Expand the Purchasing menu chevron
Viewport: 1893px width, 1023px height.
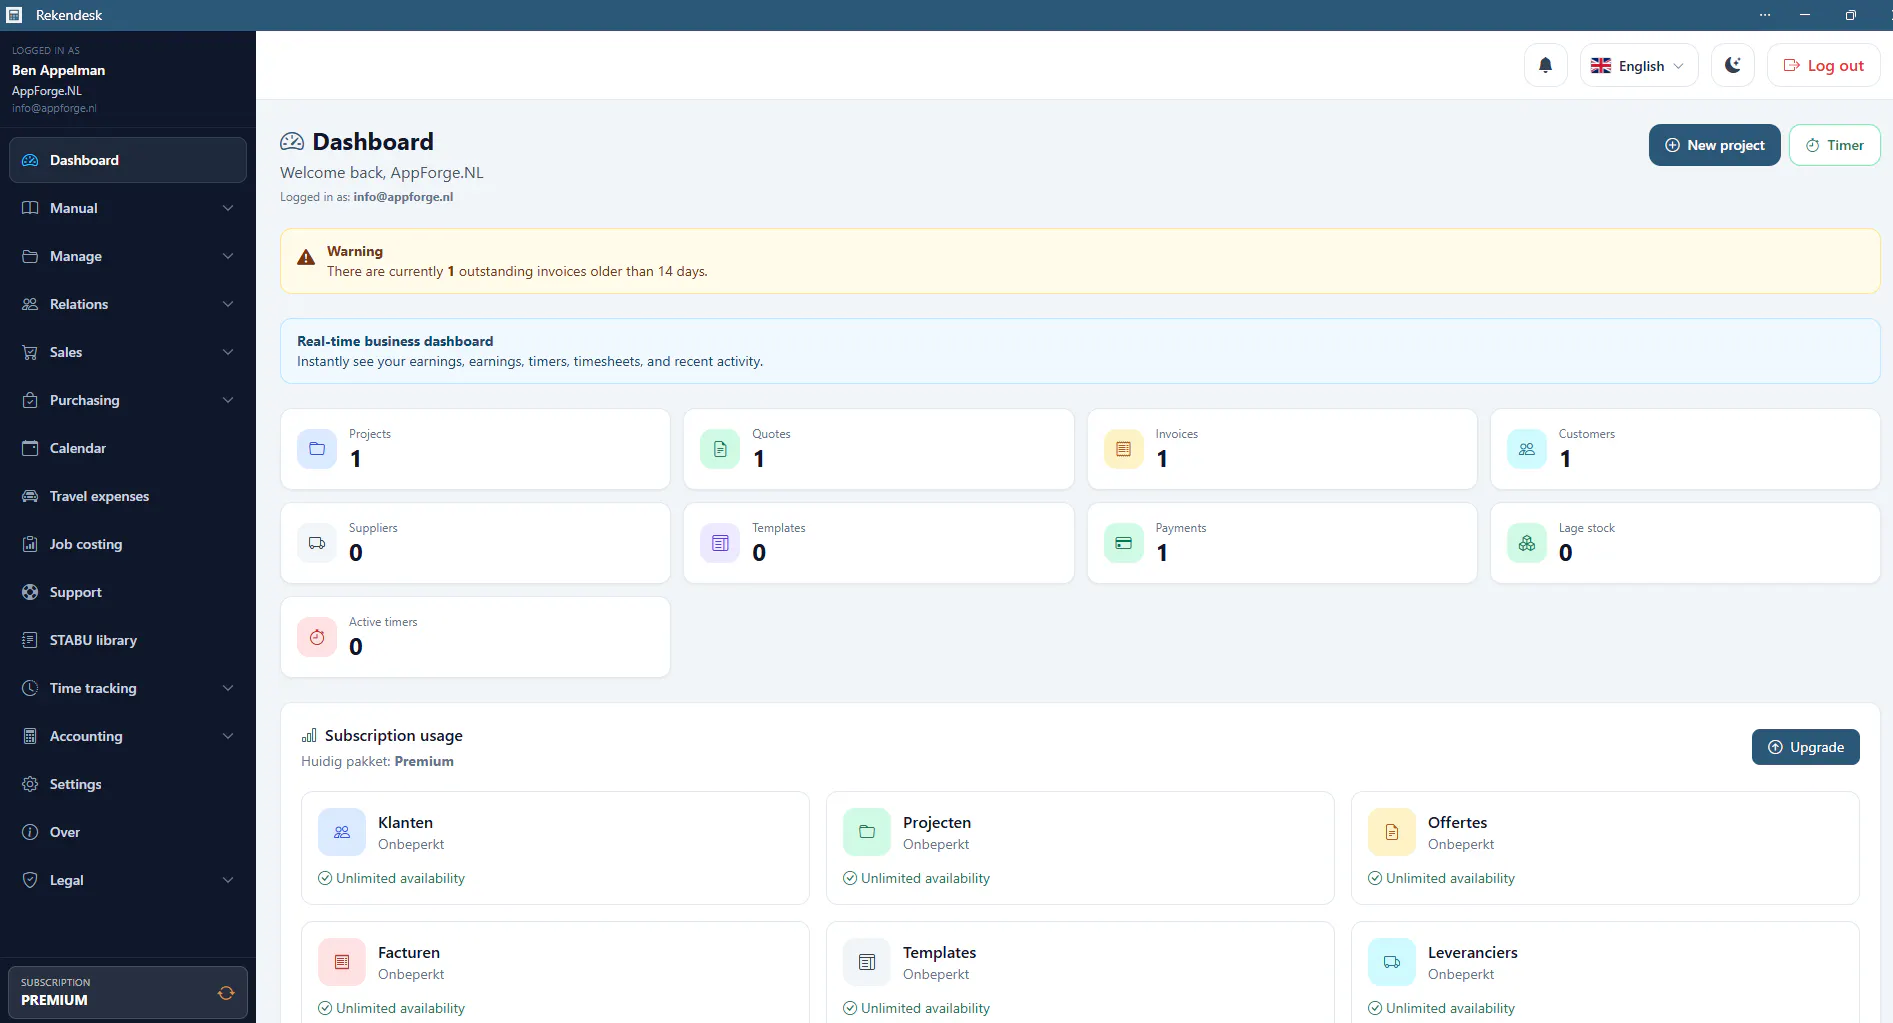[x=228, y=400]
